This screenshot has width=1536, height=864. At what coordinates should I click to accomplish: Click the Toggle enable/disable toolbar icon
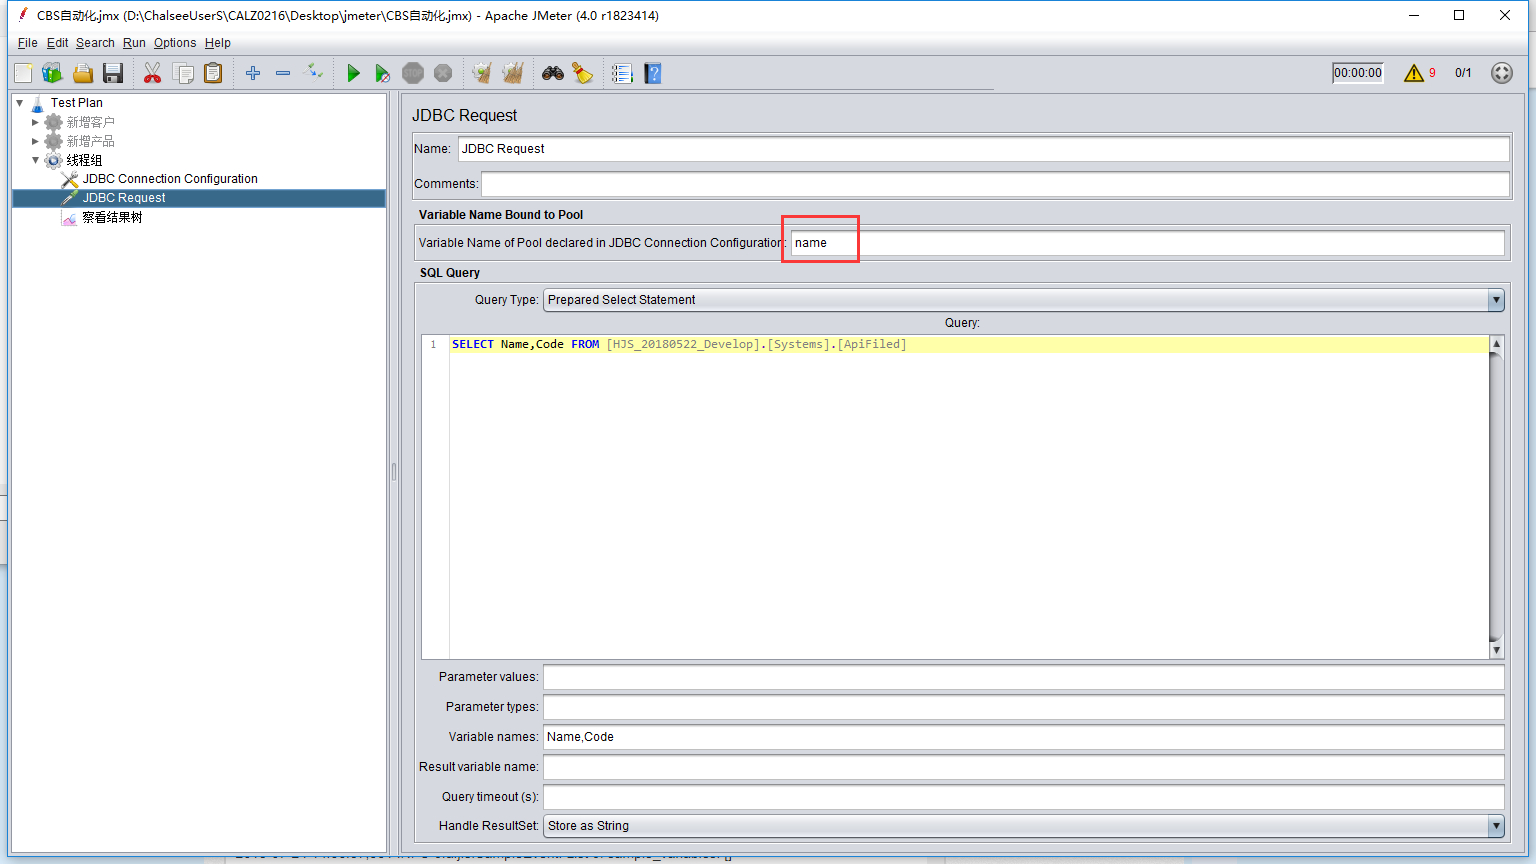tap(314, 72)
